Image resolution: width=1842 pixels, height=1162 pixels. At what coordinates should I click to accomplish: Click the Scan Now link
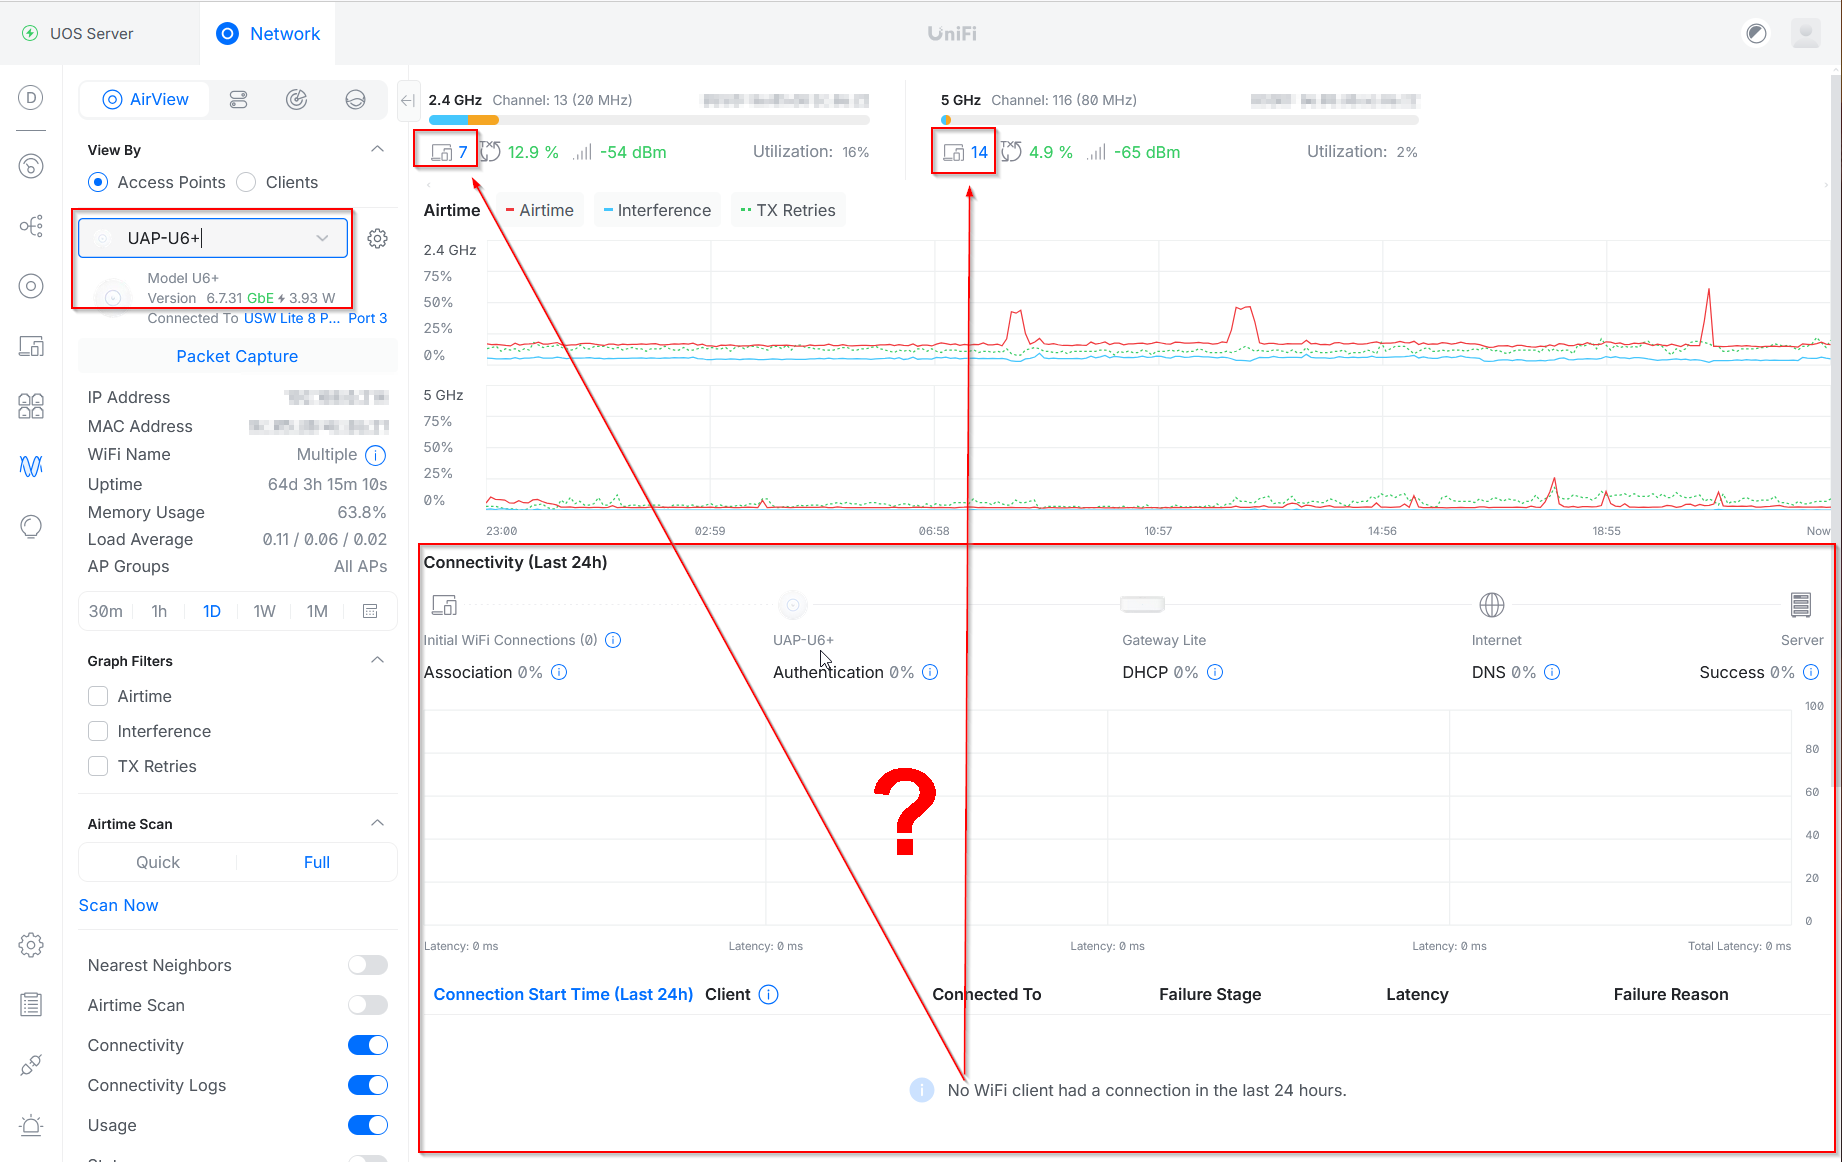(x=118, y=905)
